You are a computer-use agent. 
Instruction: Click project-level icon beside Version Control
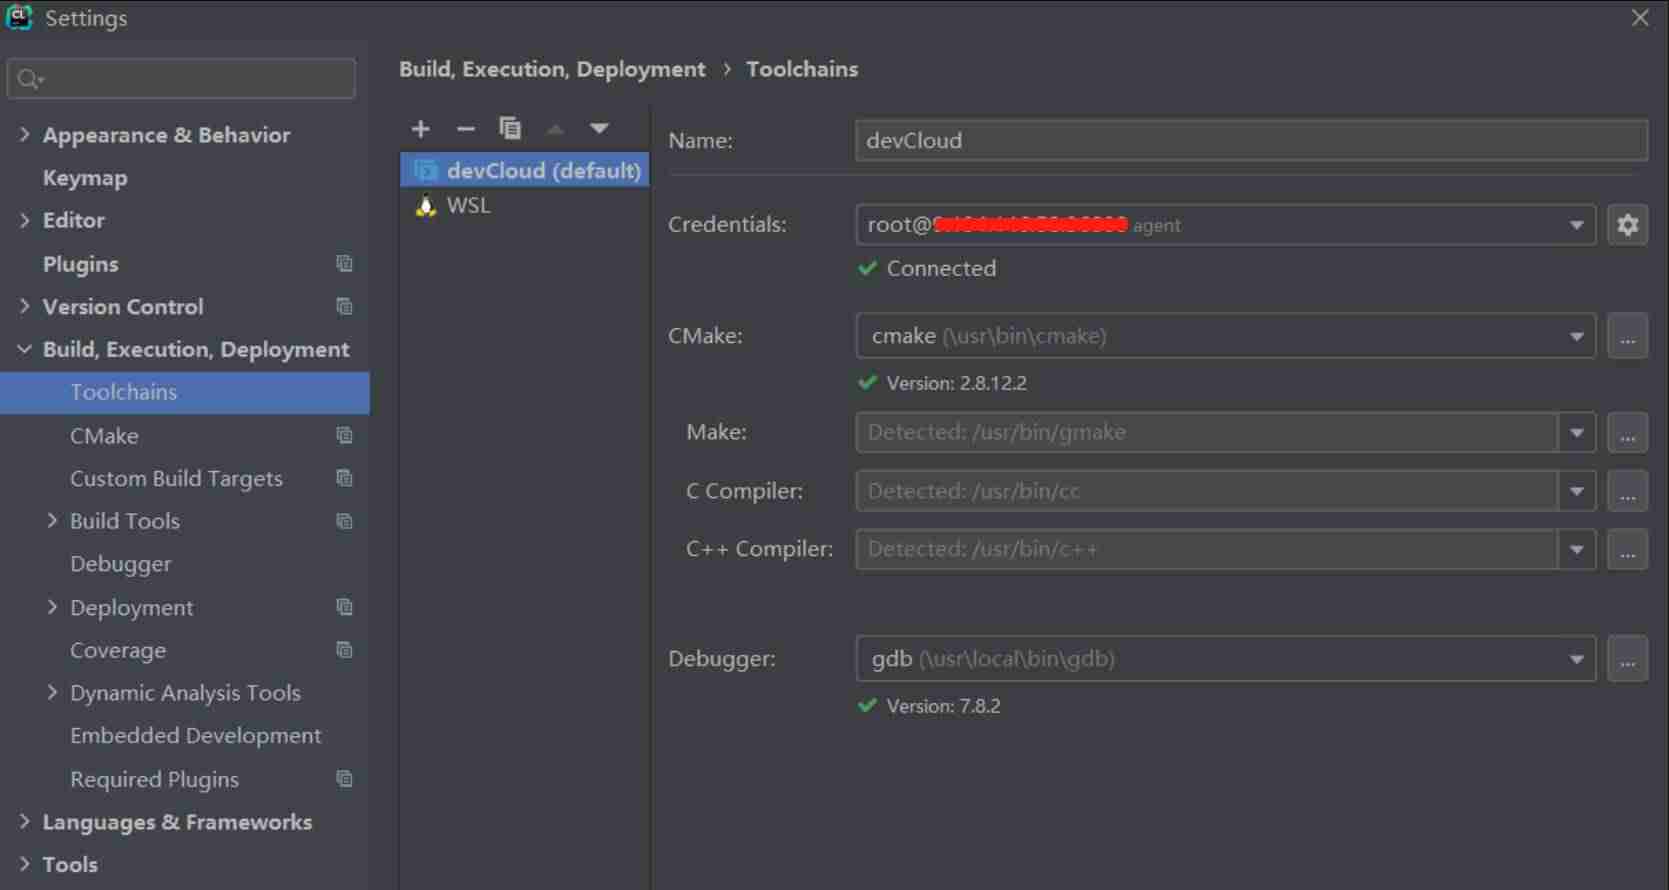(345, 306)
